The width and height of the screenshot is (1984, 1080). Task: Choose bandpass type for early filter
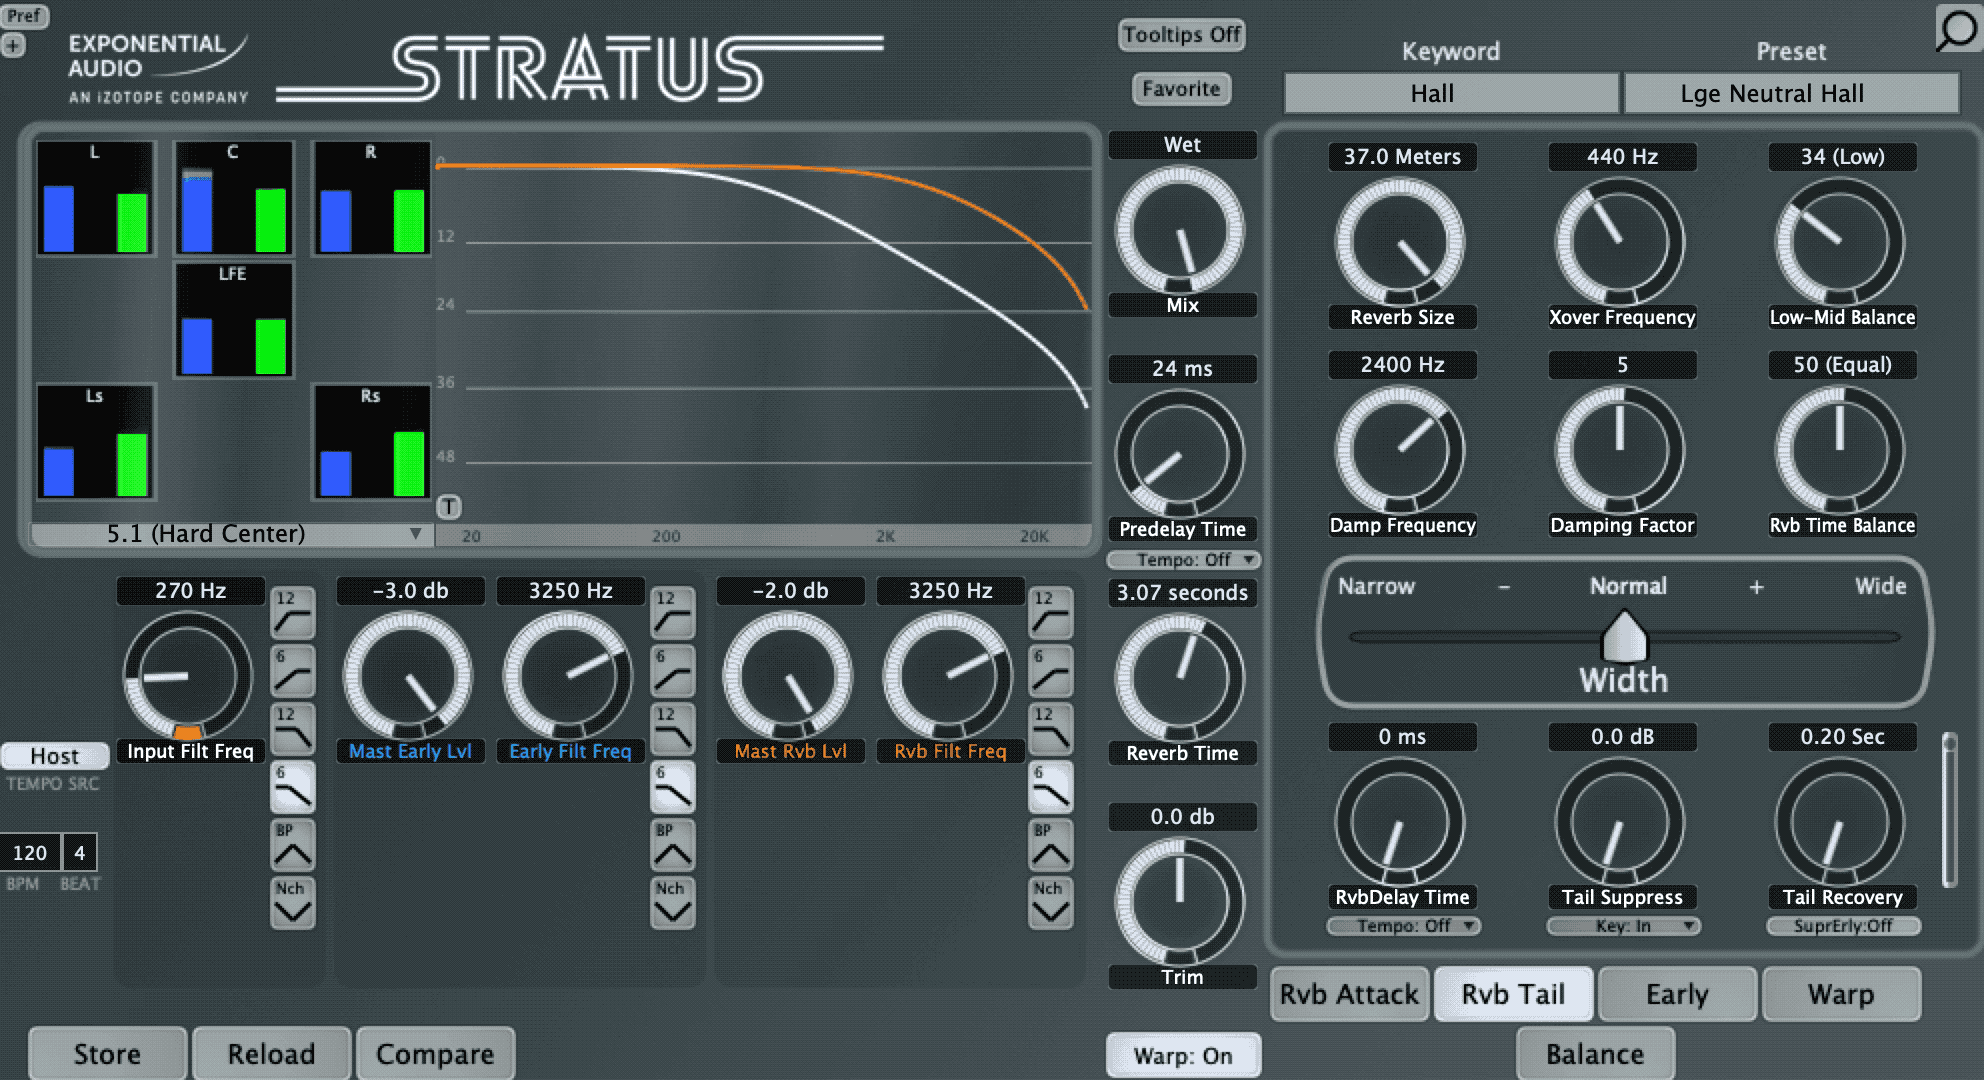pos(672,845)
